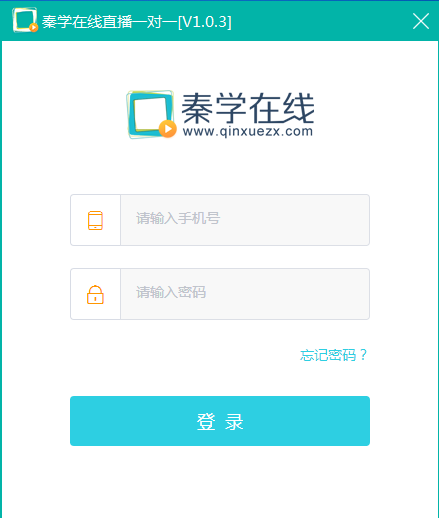Click the 秦学在线 logo text
This screenshot has height=518, width=439.
(x=248, y=108)
